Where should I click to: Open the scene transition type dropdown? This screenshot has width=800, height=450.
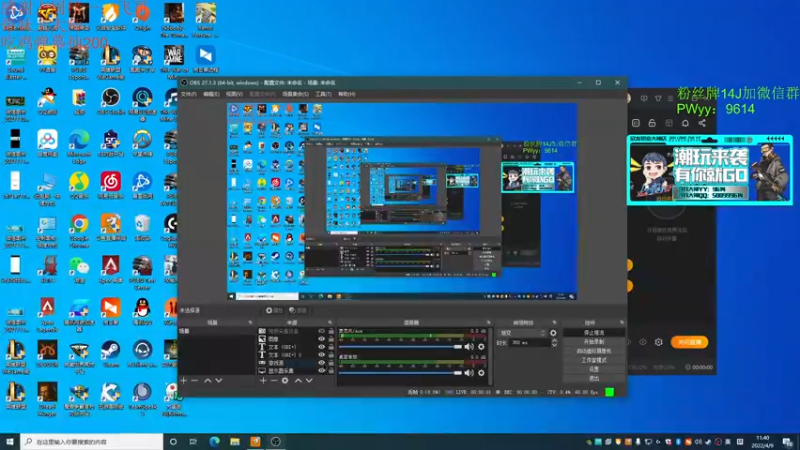point(522,333)
